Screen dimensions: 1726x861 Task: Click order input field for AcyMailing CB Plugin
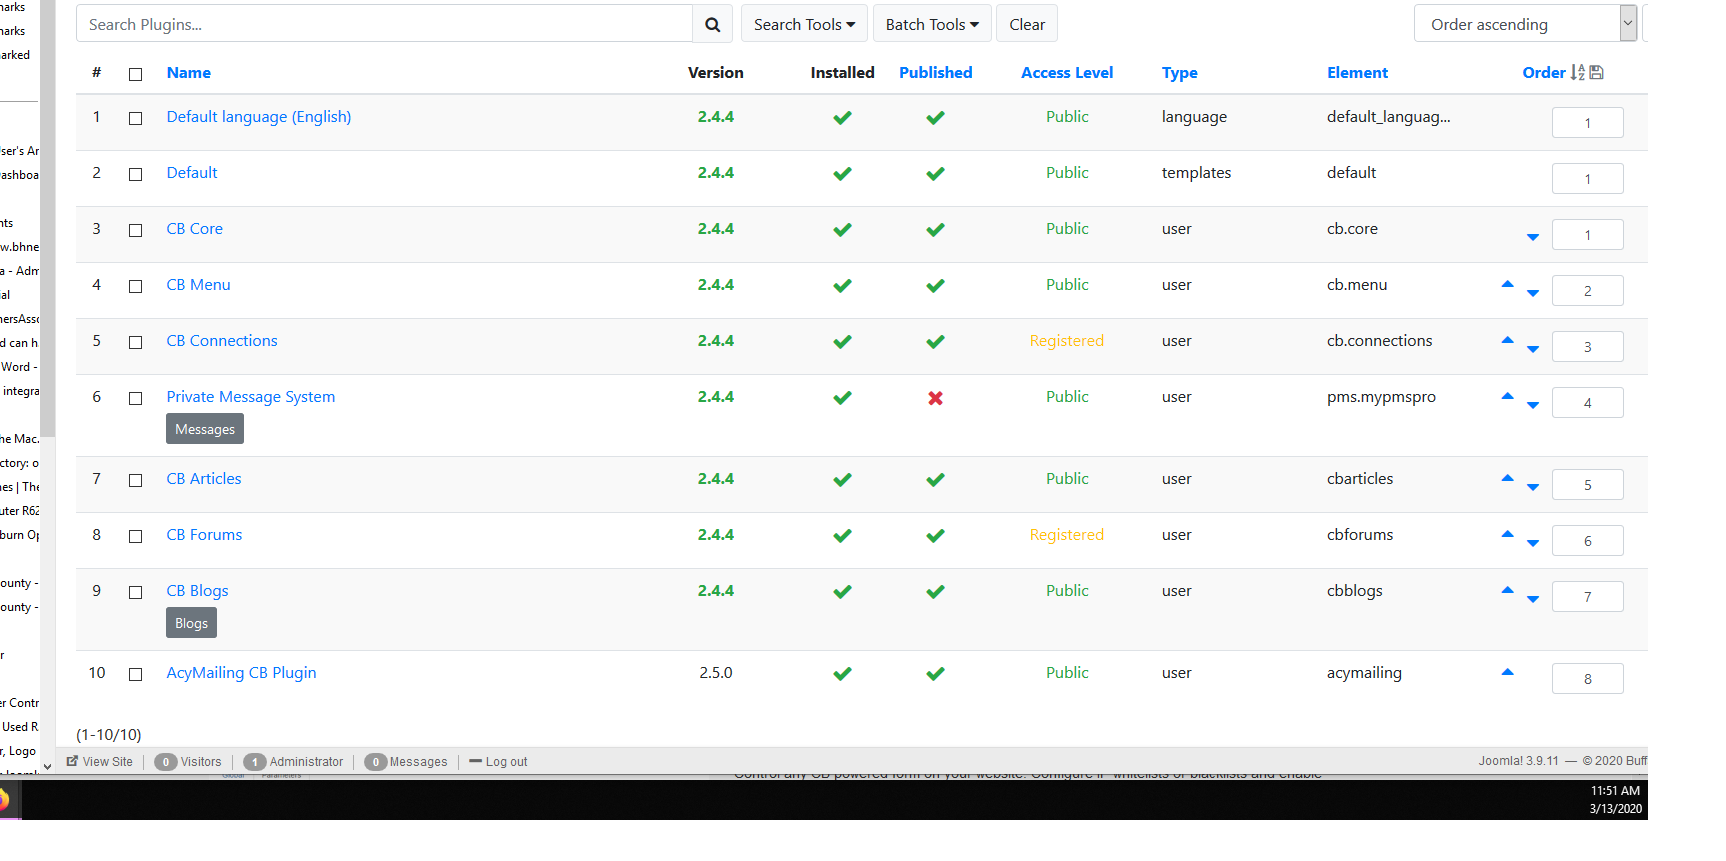pos(1587,679)
